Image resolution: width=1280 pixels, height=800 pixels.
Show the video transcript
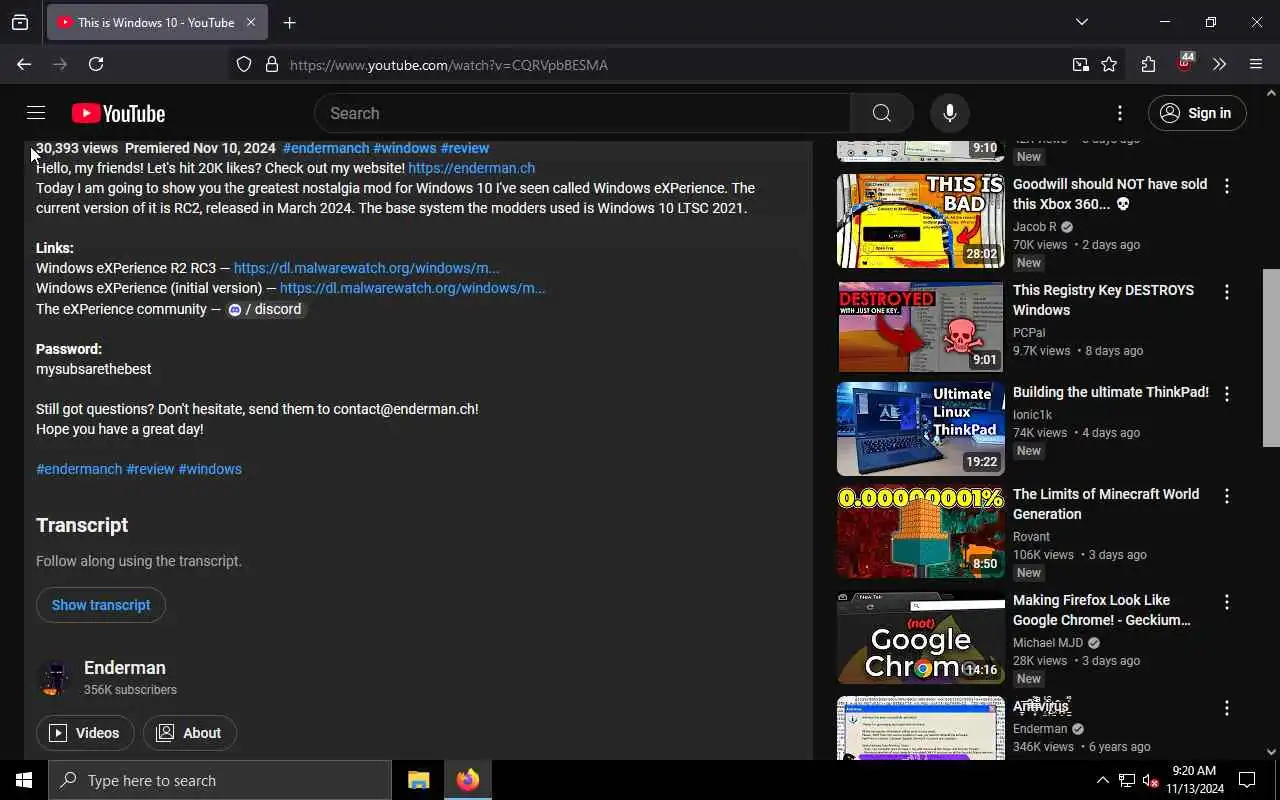[101, 605]
